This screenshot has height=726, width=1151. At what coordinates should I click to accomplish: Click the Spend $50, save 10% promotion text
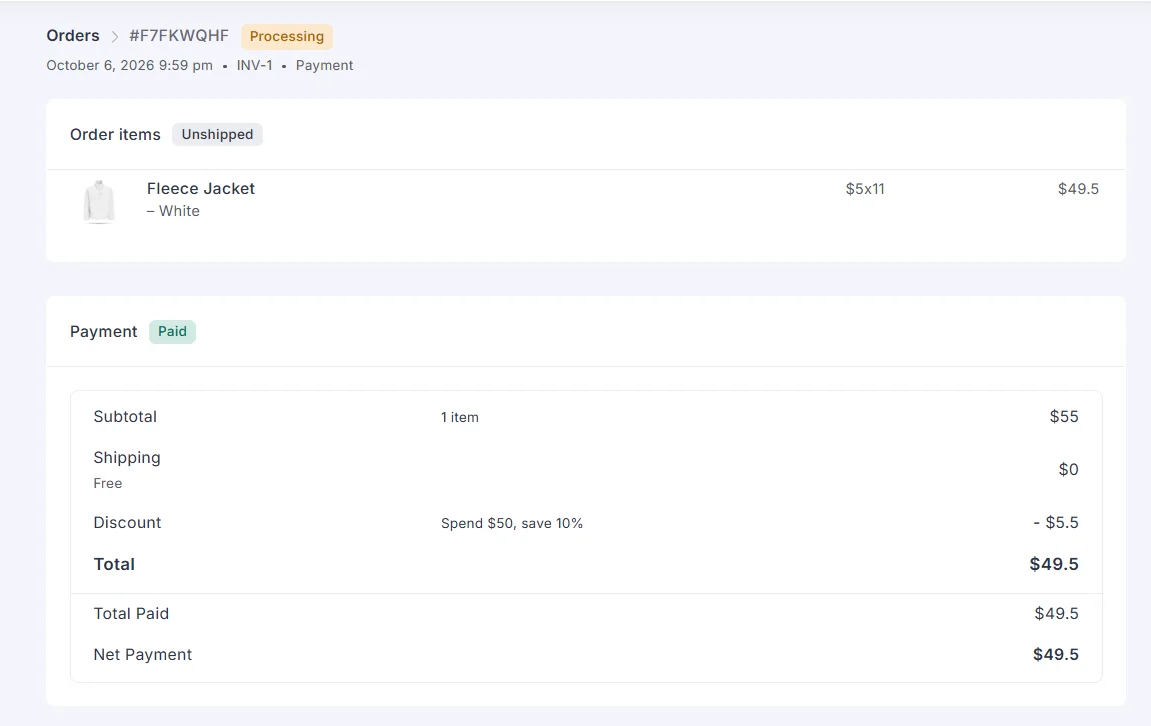[x=512, y=523]
